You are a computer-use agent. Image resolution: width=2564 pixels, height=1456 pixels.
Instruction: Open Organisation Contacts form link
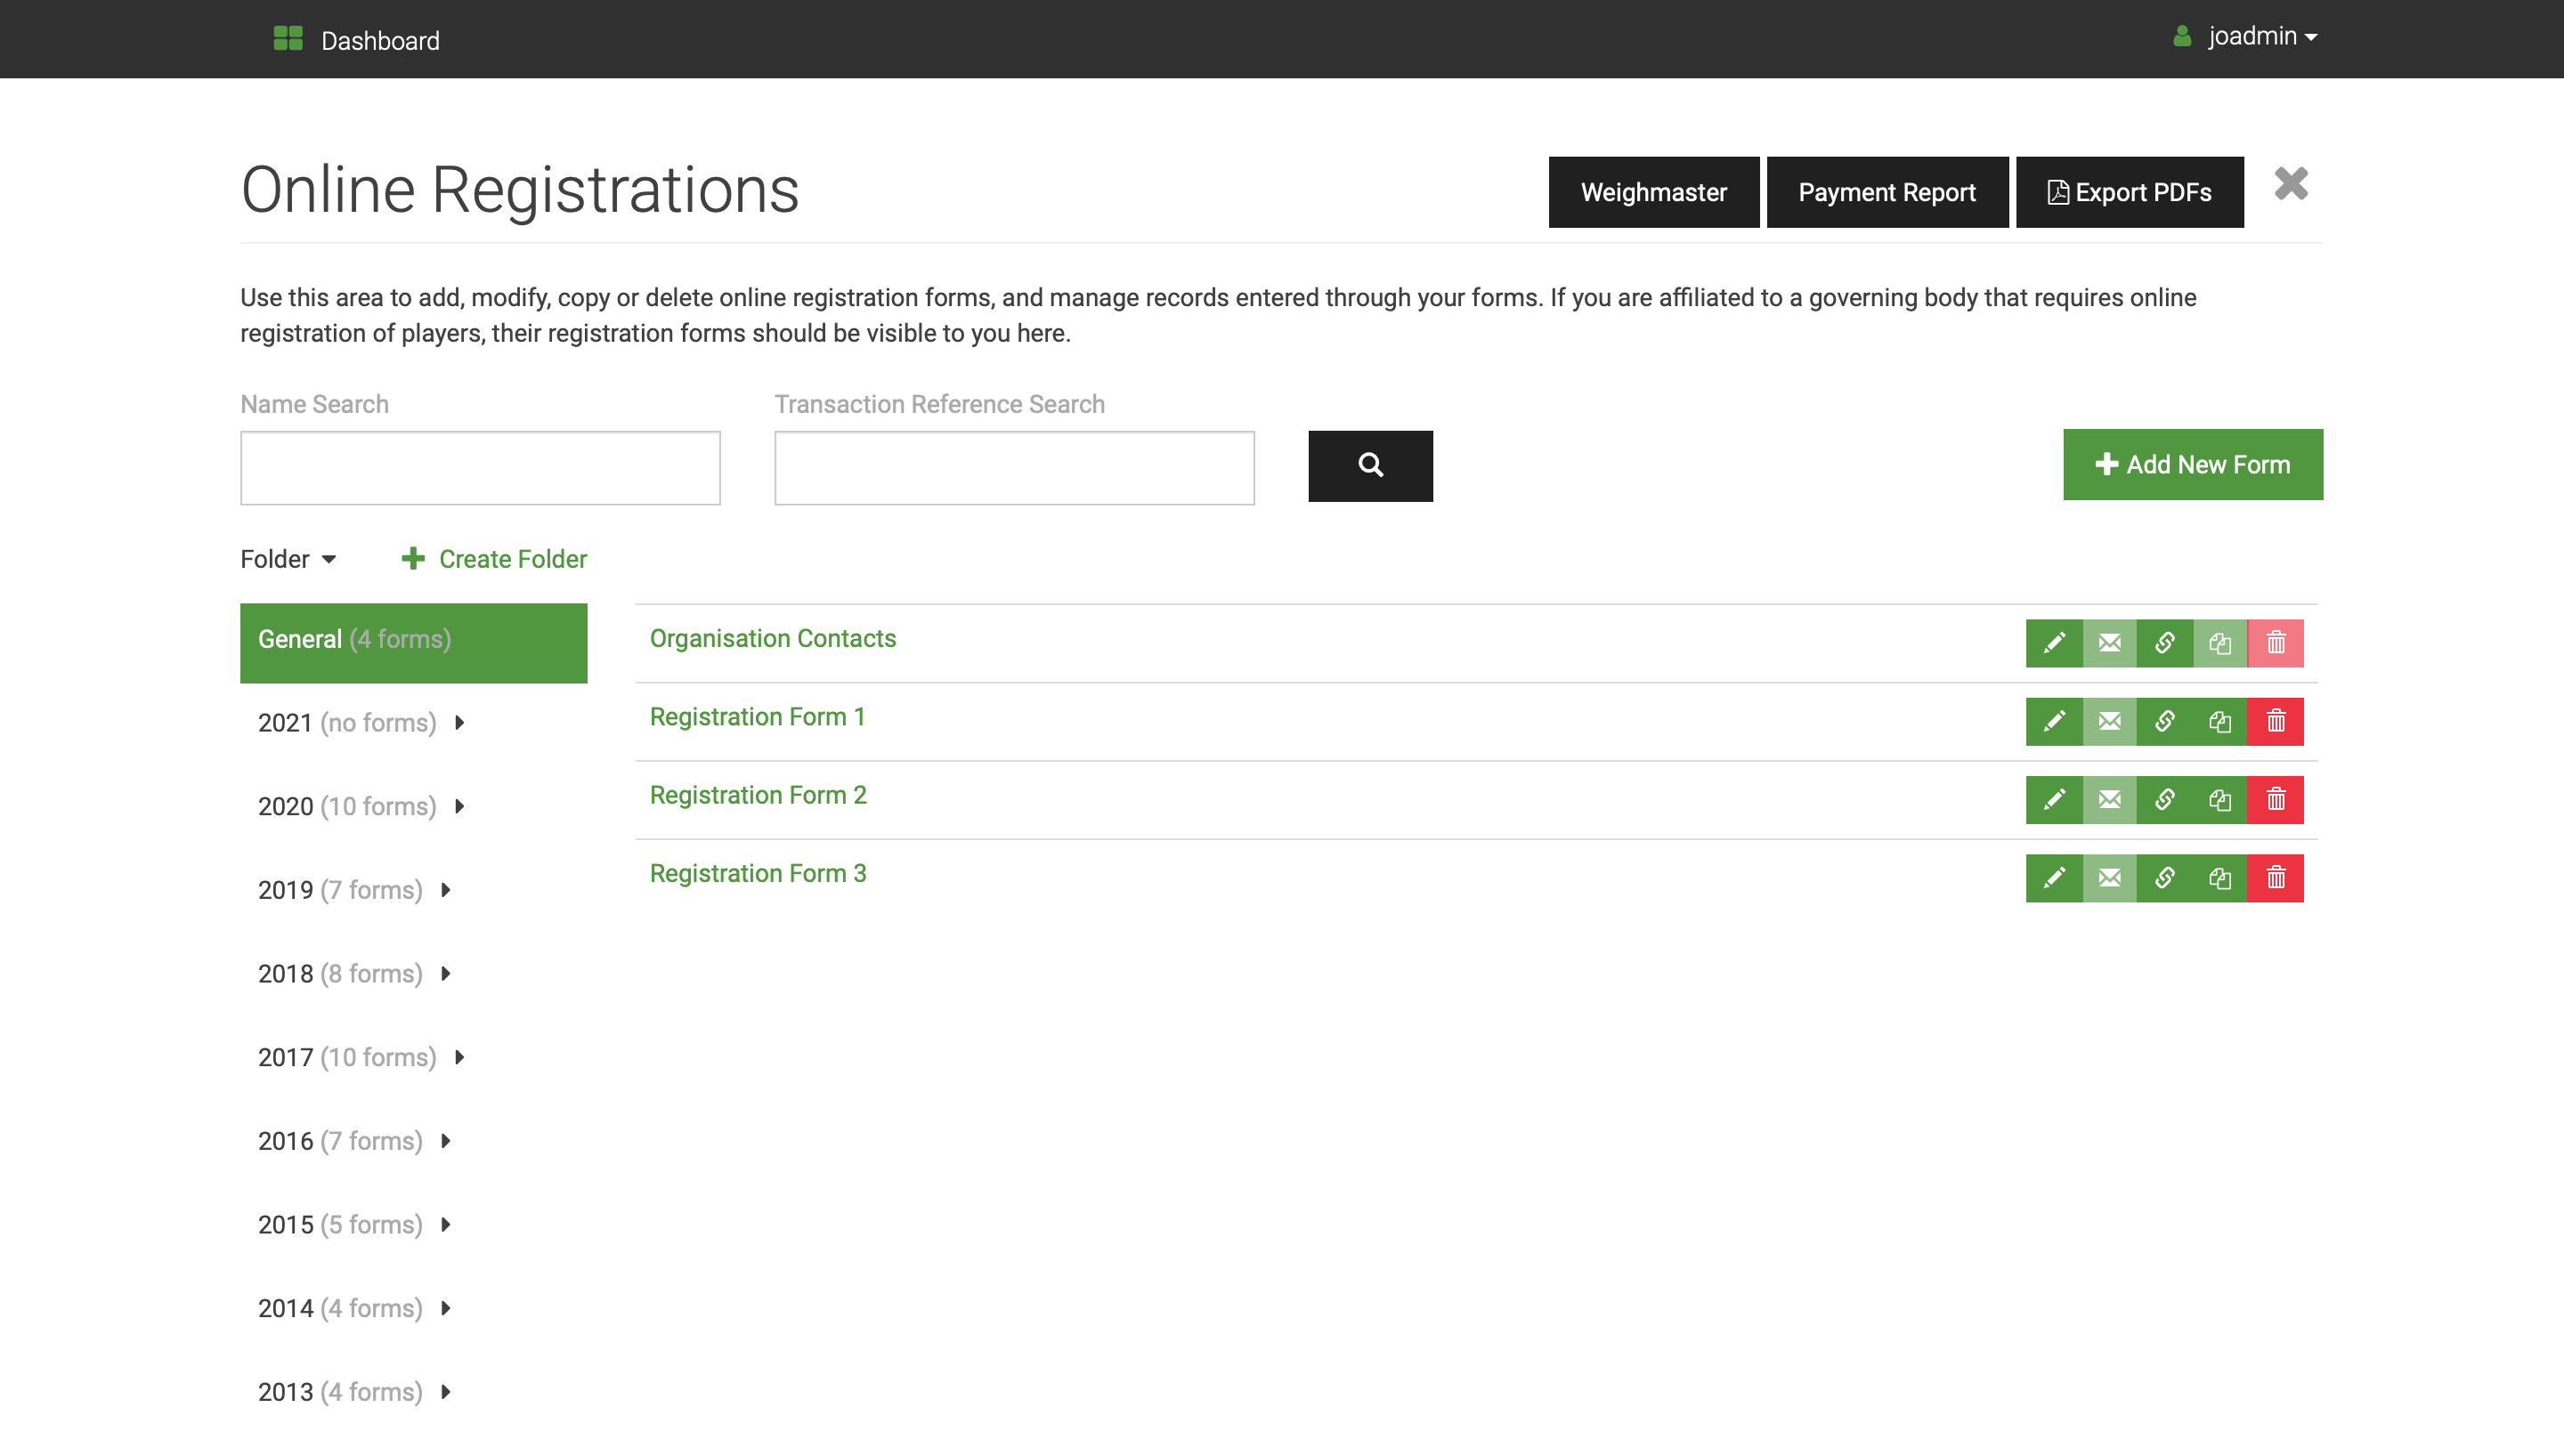773,639
